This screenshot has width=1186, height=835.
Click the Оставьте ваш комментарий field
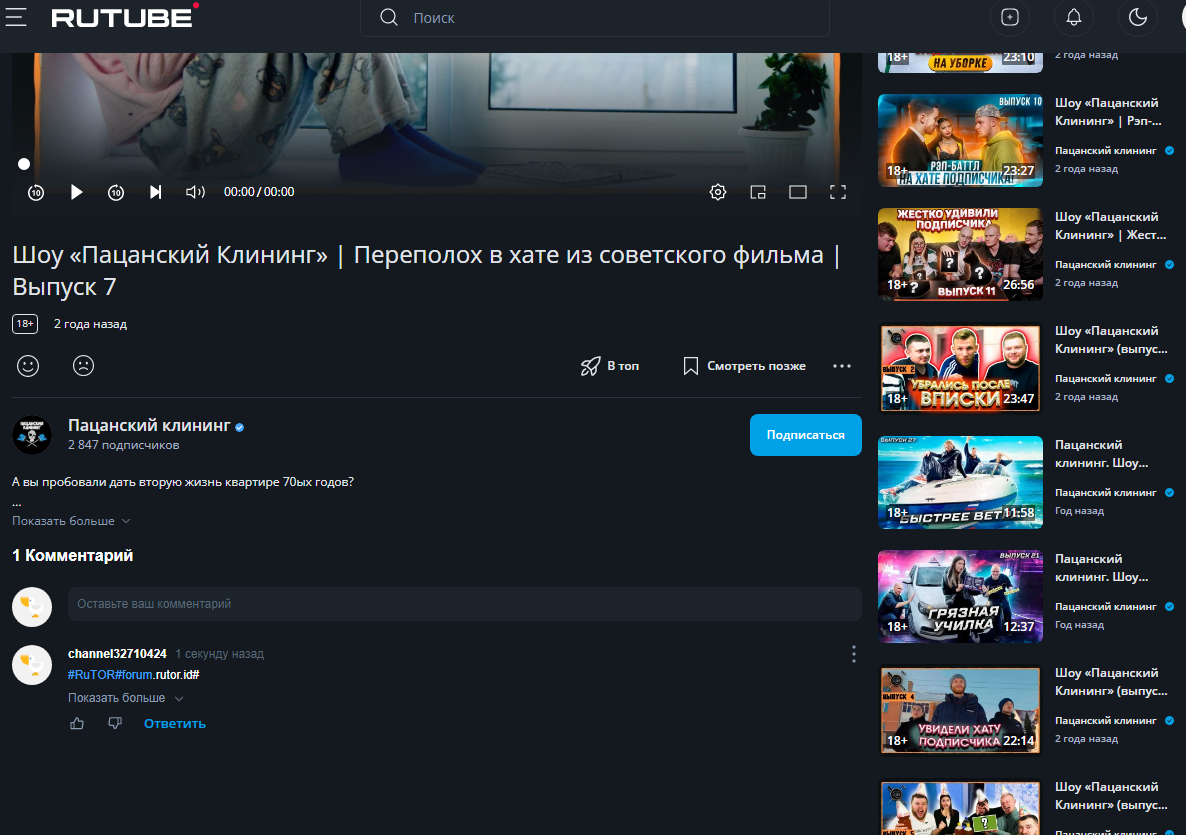(464, 604)
